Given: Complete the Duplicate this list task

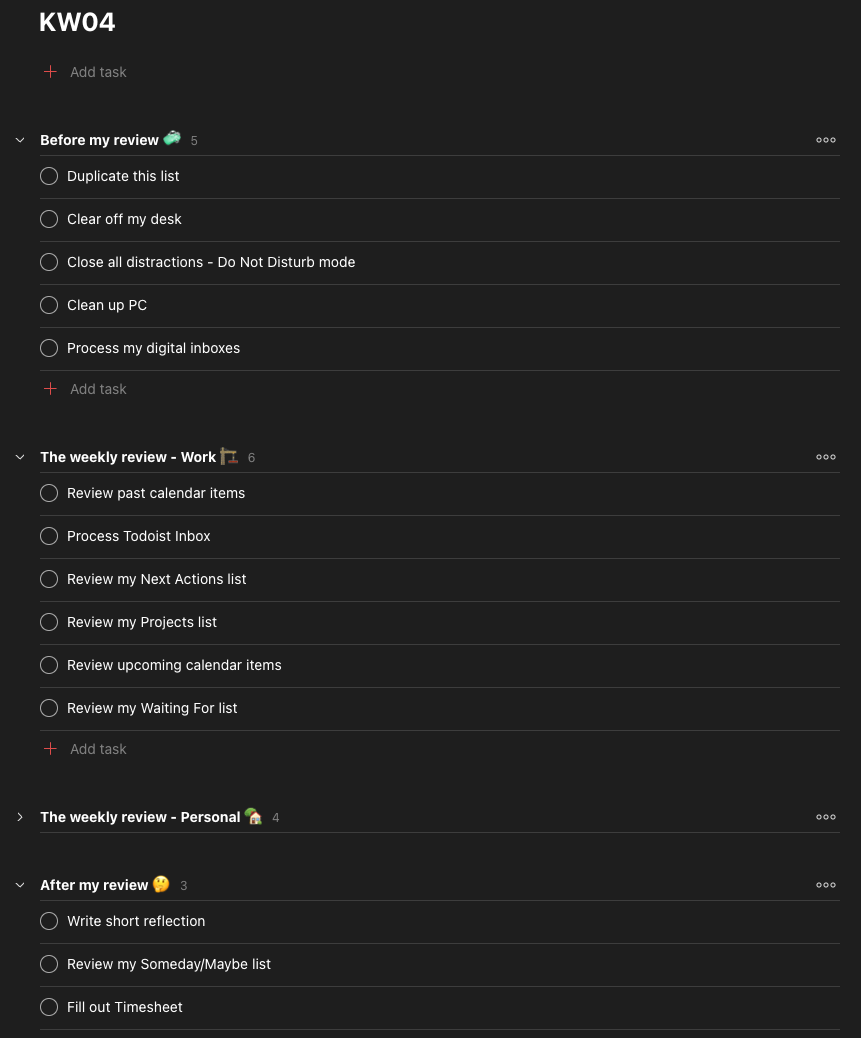Looking at the screenshot, I should point(49,176).
